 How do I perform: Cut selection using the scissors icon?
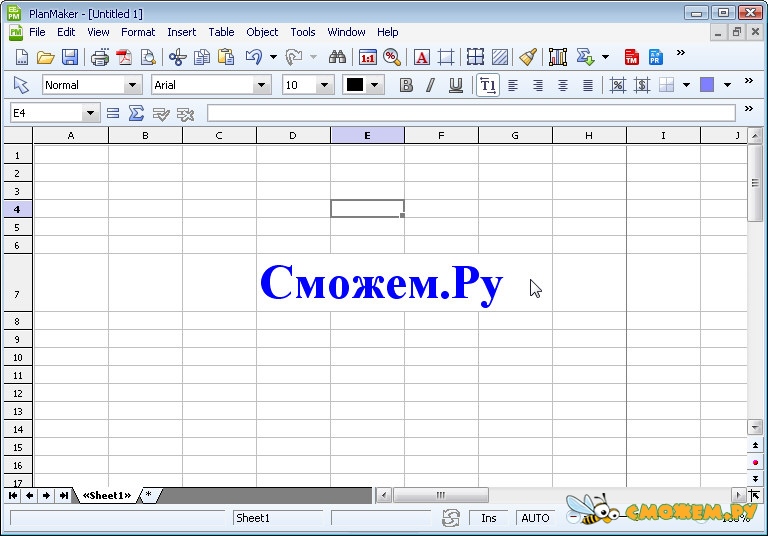(177, 57)
